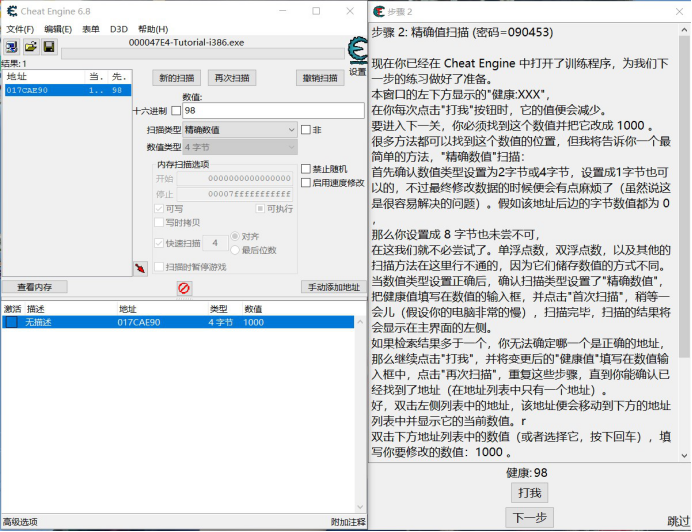
Task: Click process name 000047E4-Tutorial-i386.exe
Action: [x=186, y=42]
